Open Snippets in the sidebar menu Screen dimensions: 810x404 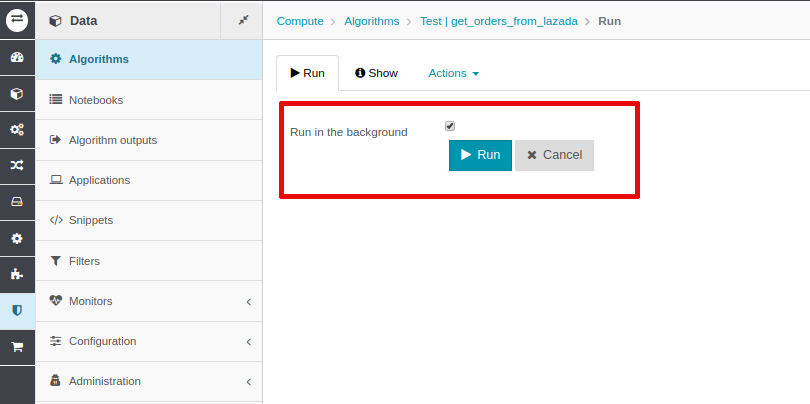tap(149, 221)
